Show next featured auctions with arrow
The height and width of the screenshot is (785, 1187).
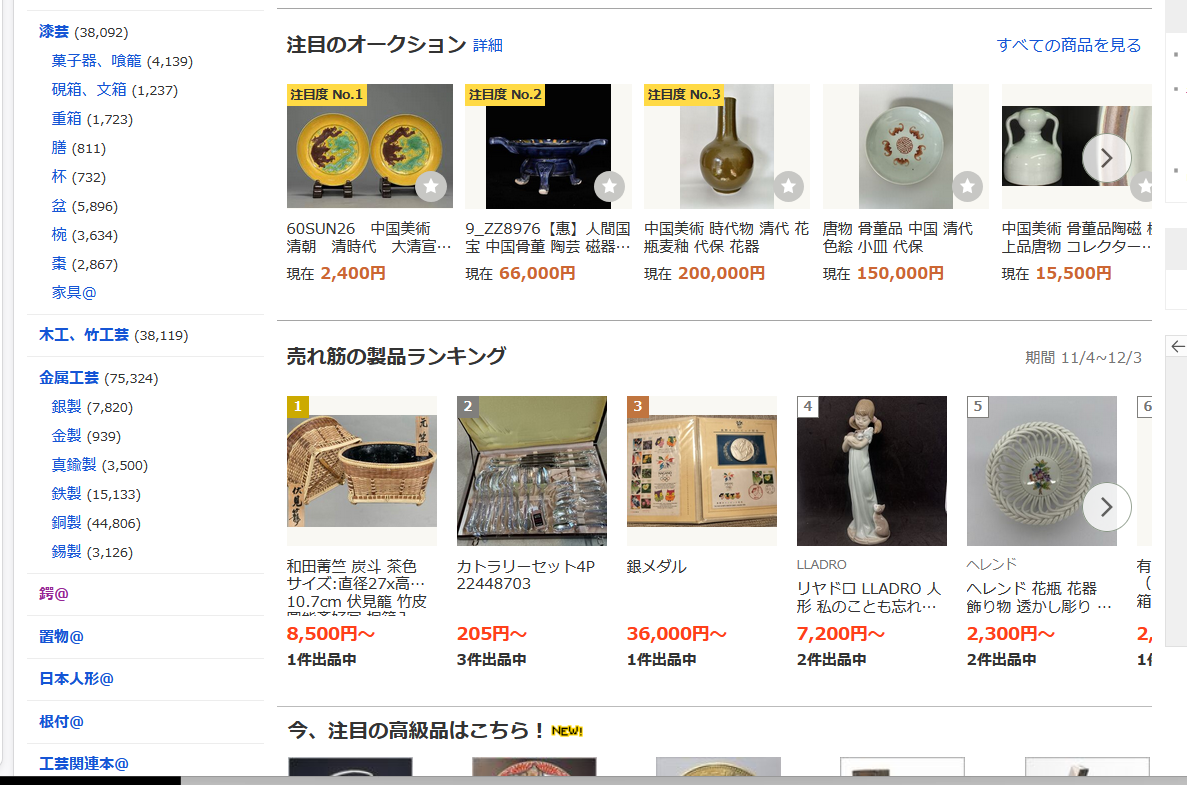[1106, 158]
